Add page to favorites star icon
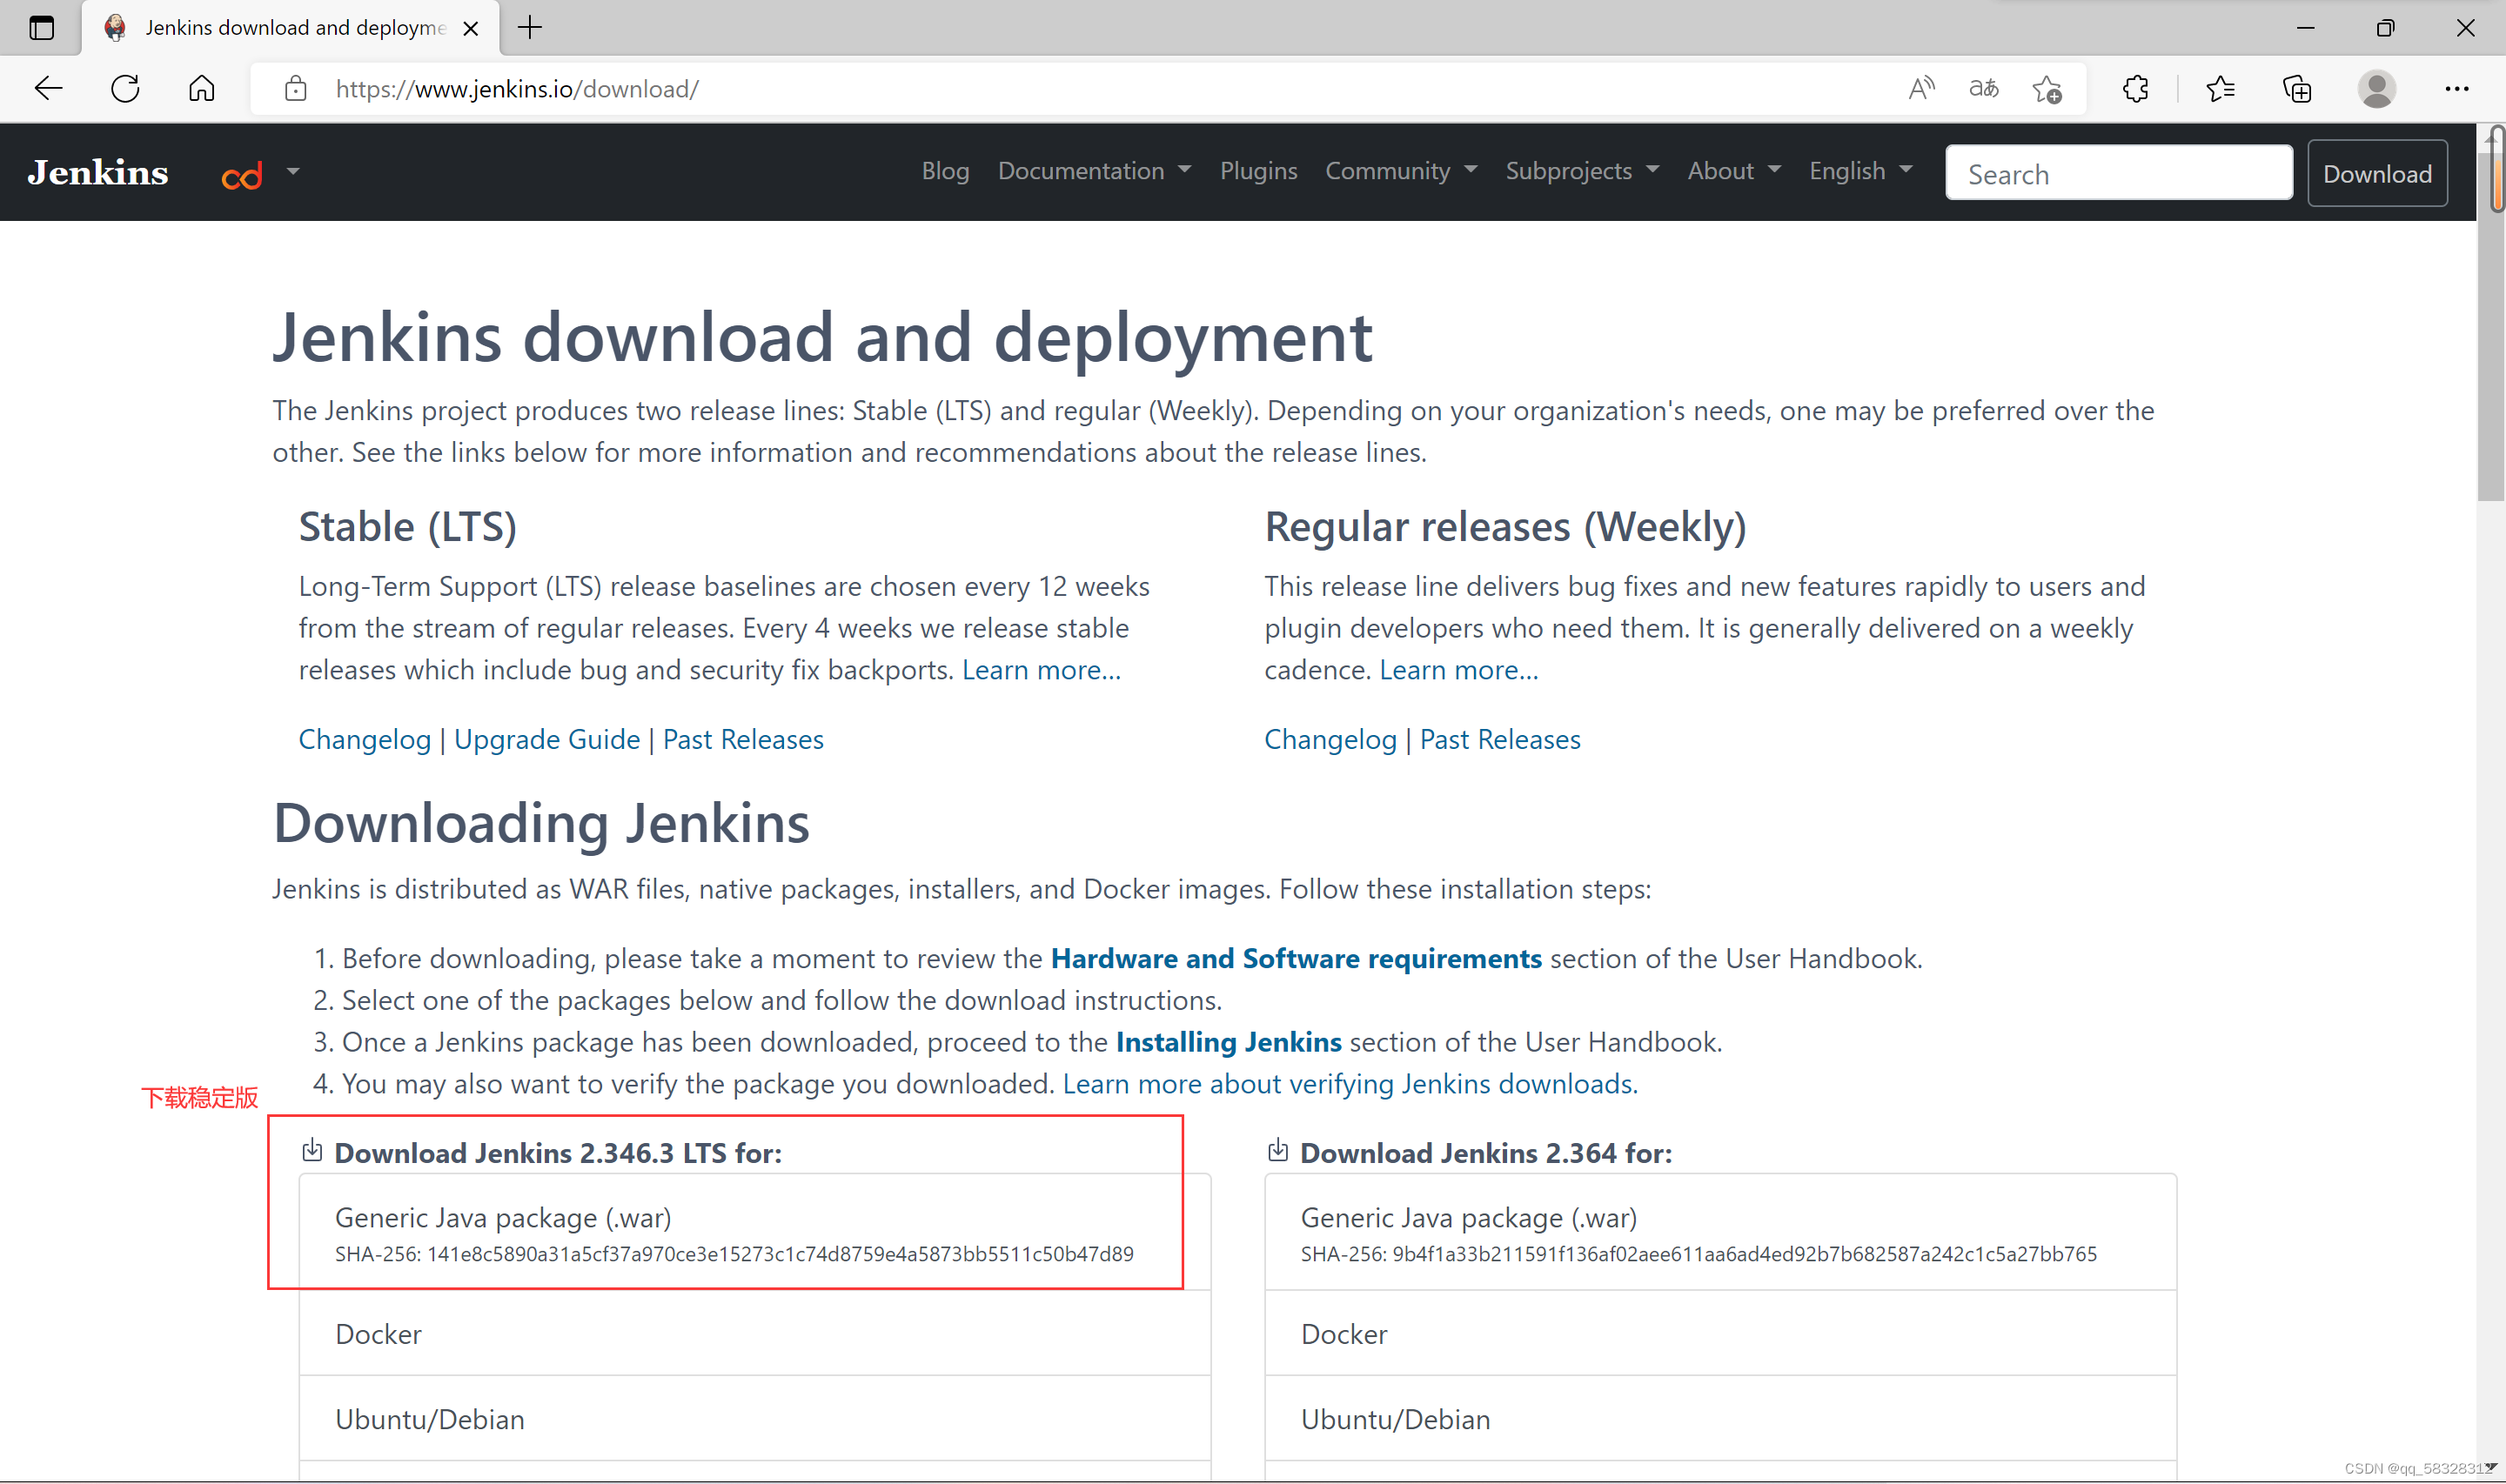Screen dimensions: 2506x1484 click(x=2047, y=89)
